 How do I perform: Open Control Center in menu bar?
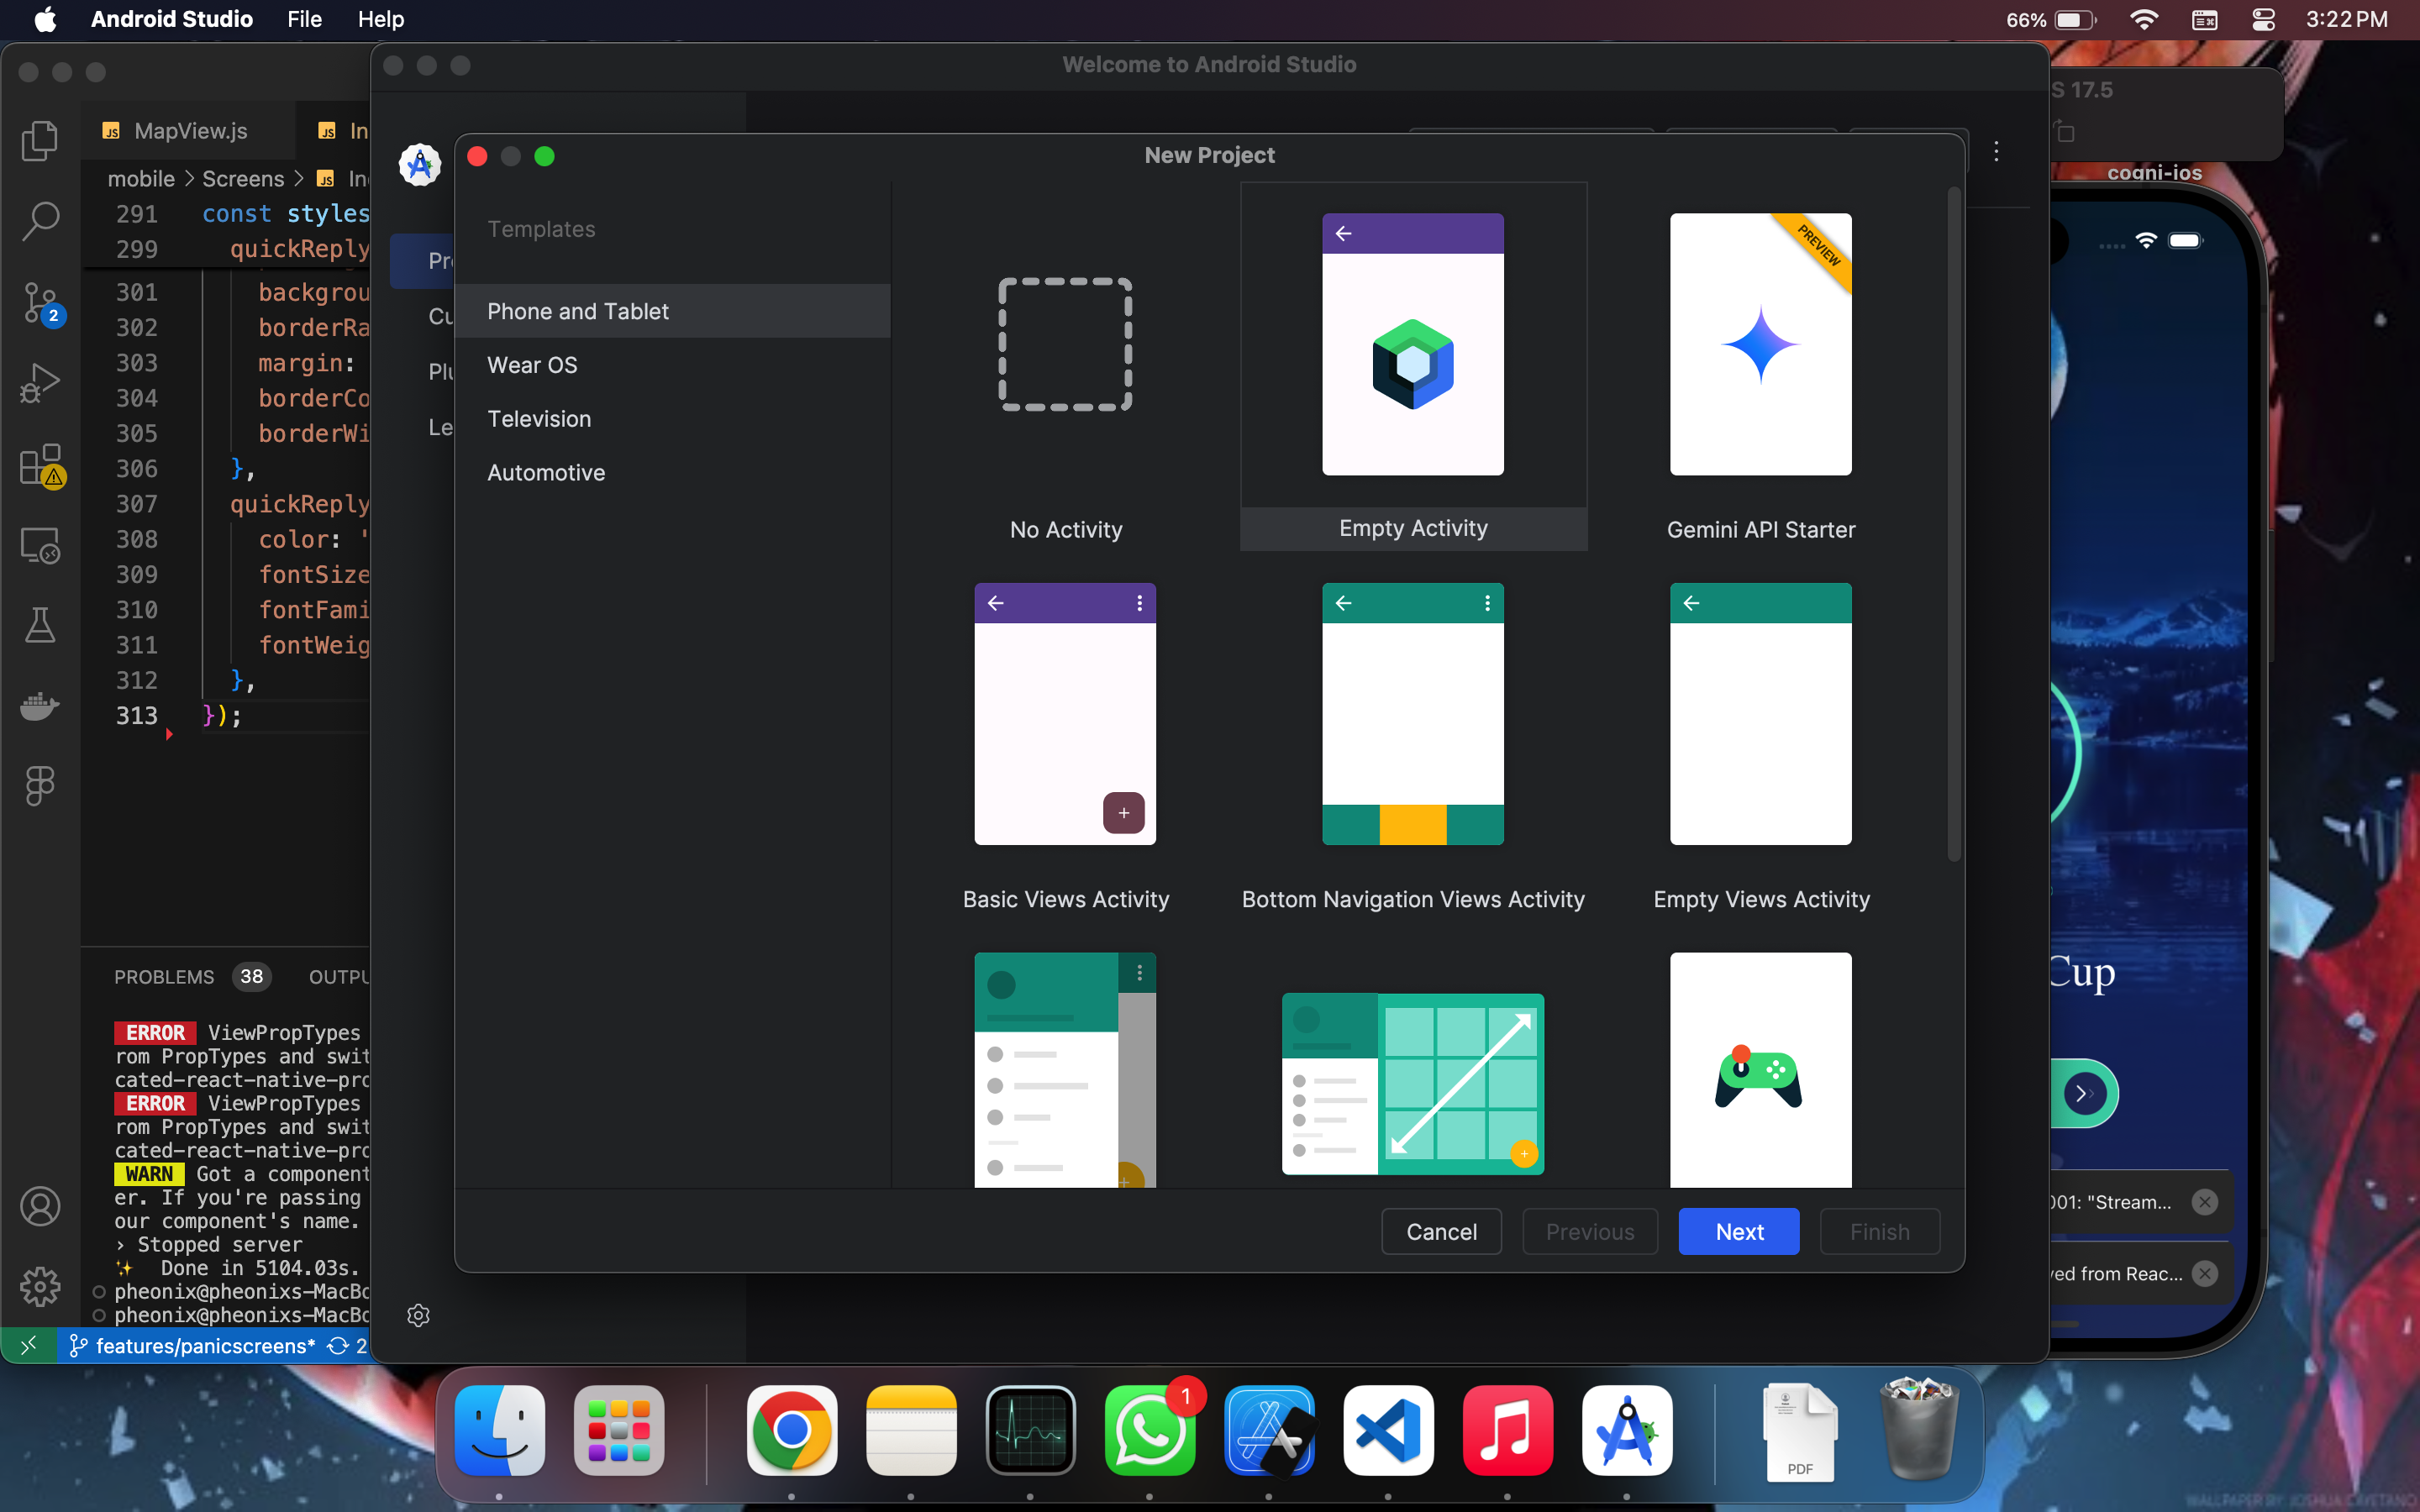tap(2264, 19)
